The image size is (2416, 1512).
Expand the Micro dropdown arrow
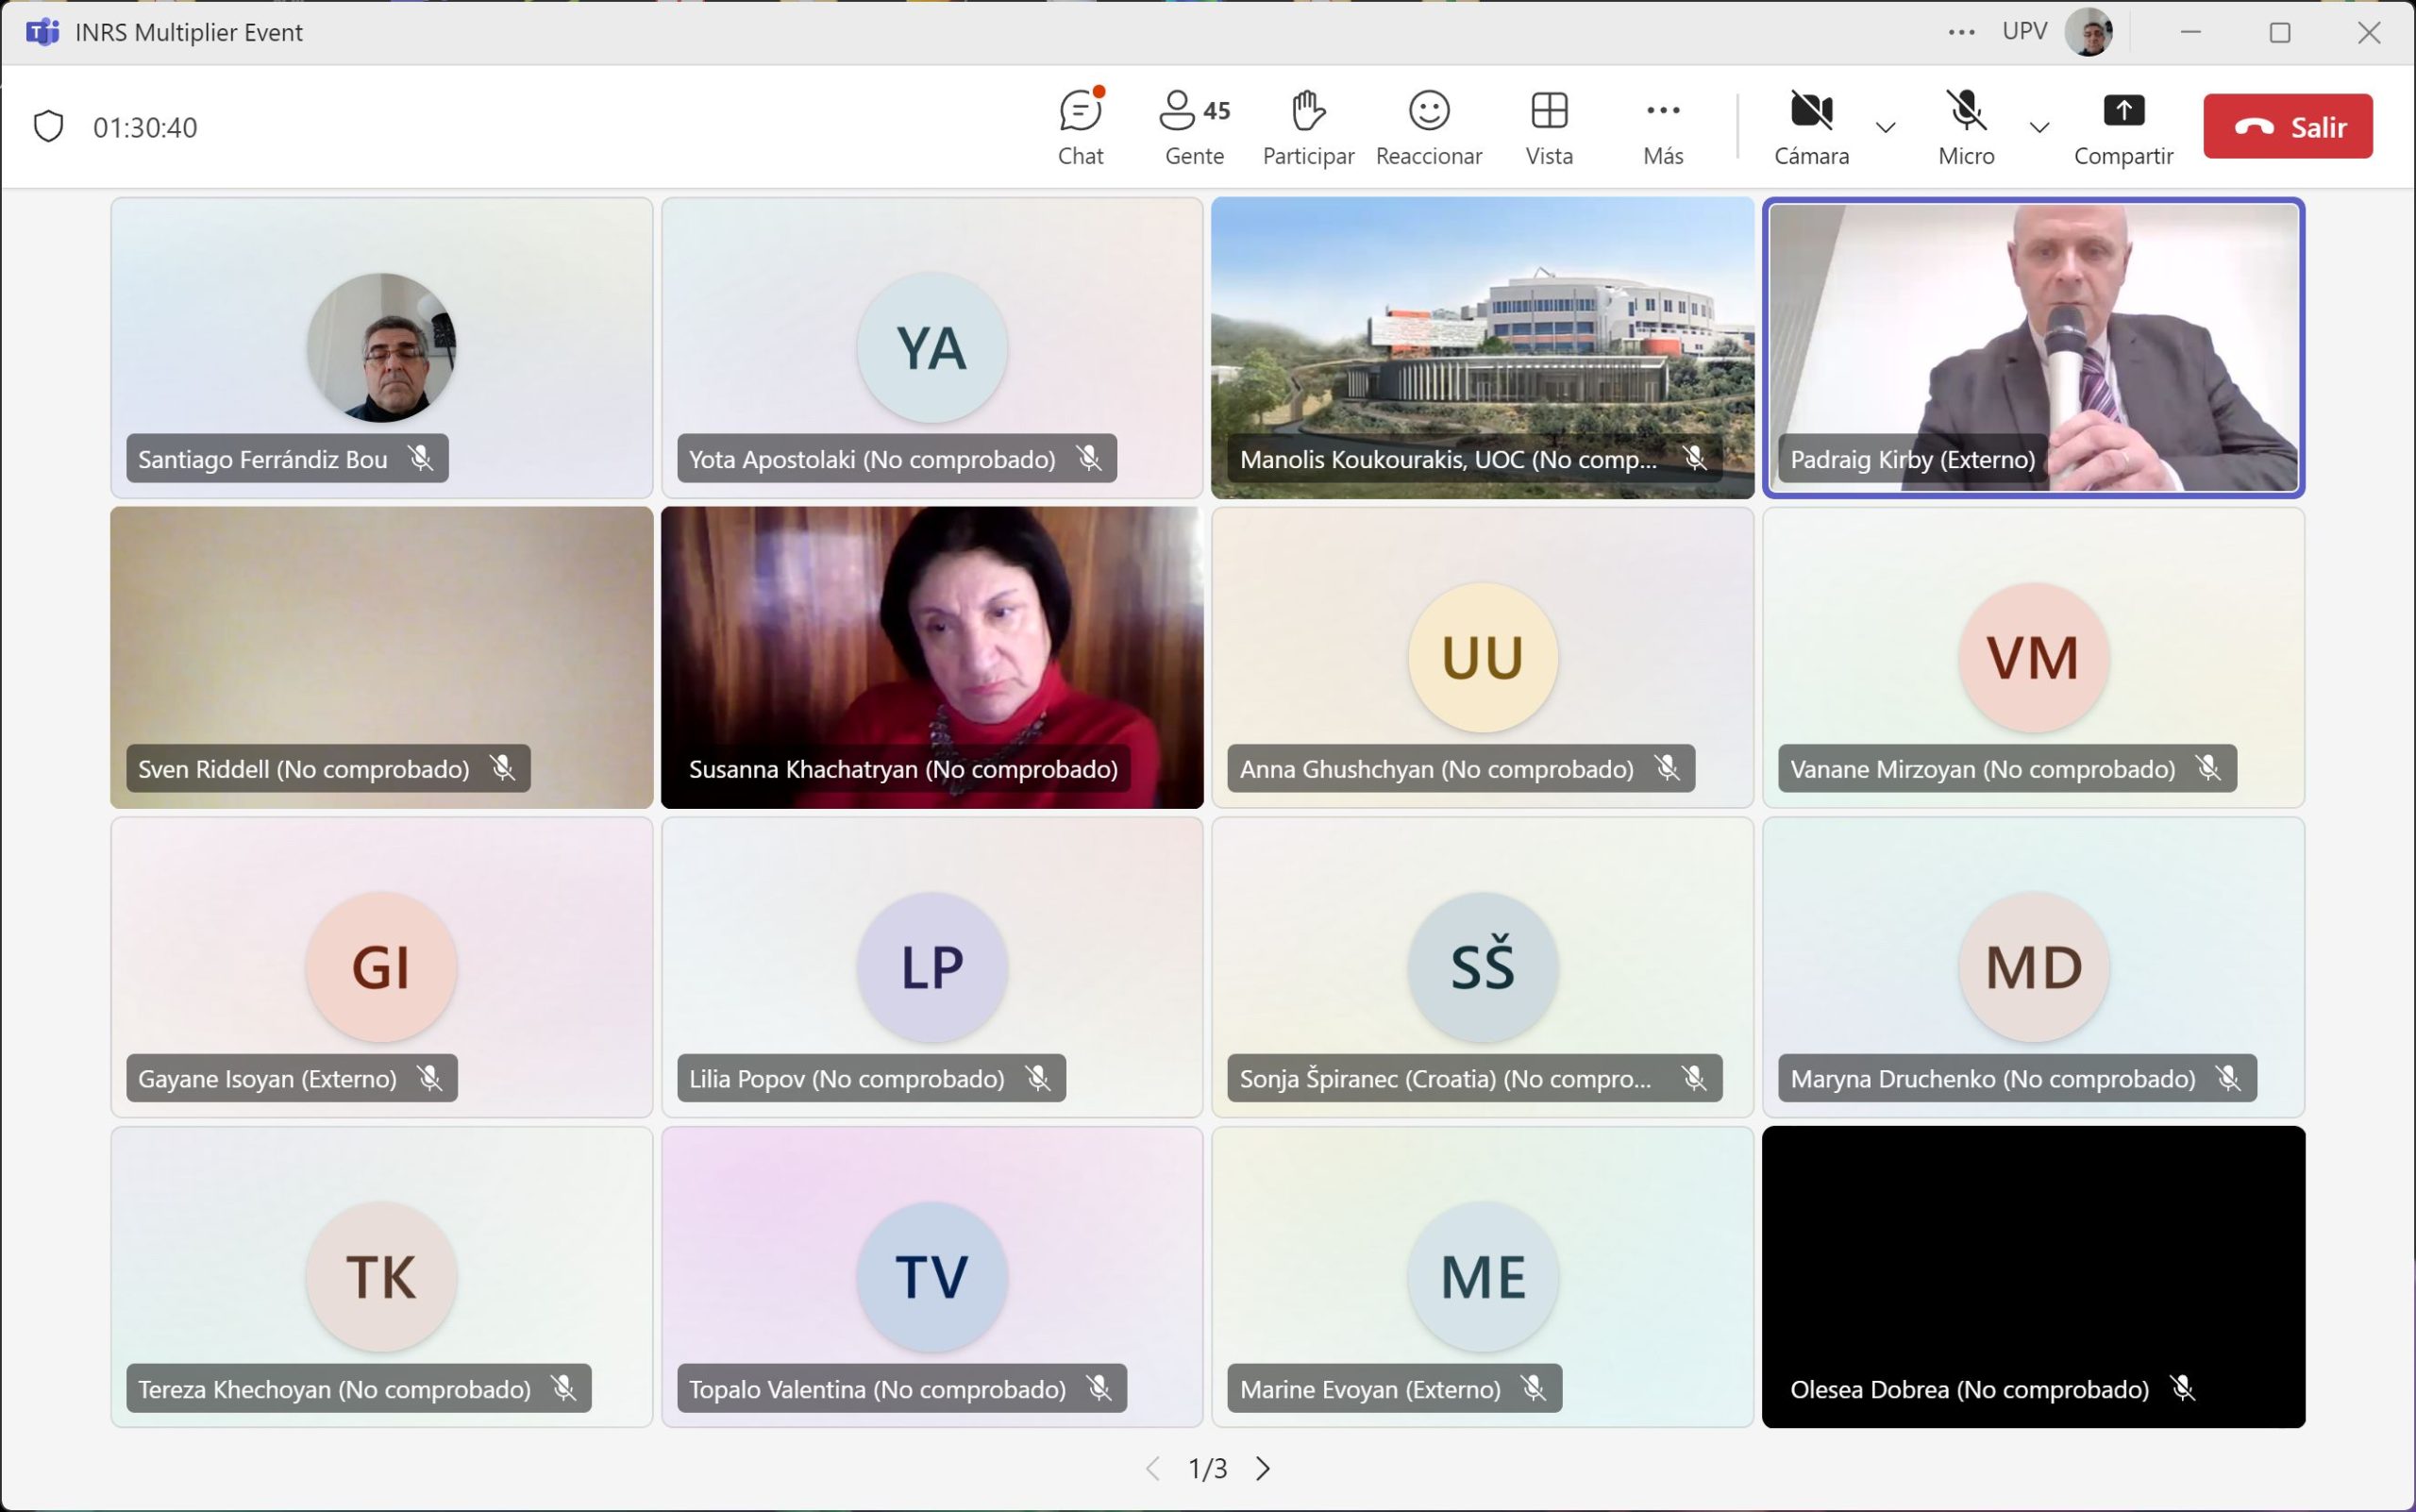[2039, 127]
